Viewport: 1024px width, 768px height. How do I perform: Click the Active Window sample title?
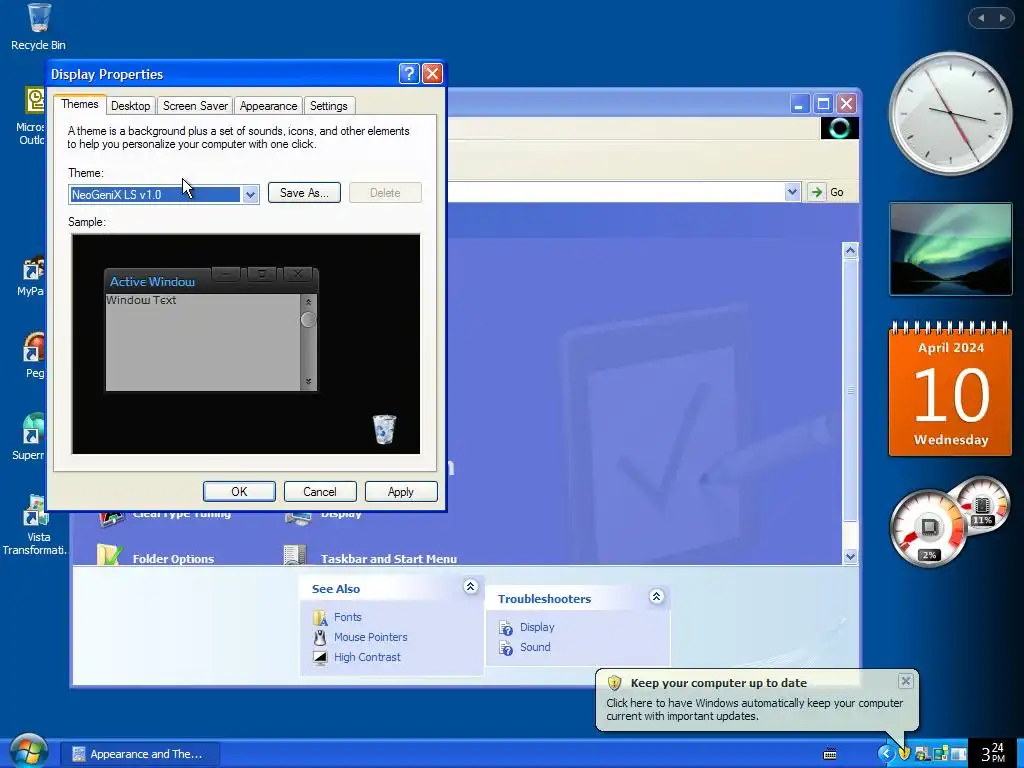(152, 282)
